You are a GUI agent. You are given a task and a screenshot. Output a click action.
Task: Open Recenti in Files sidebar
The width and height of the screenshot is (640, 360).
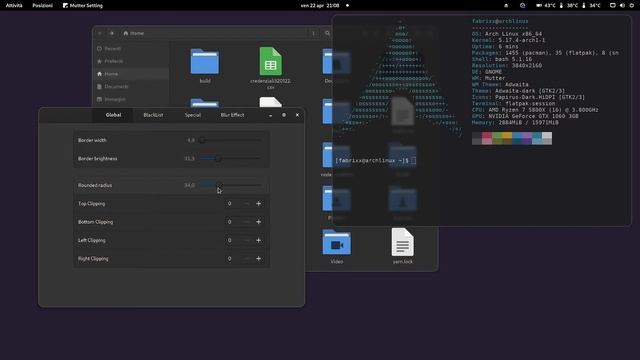click(131, 49)
